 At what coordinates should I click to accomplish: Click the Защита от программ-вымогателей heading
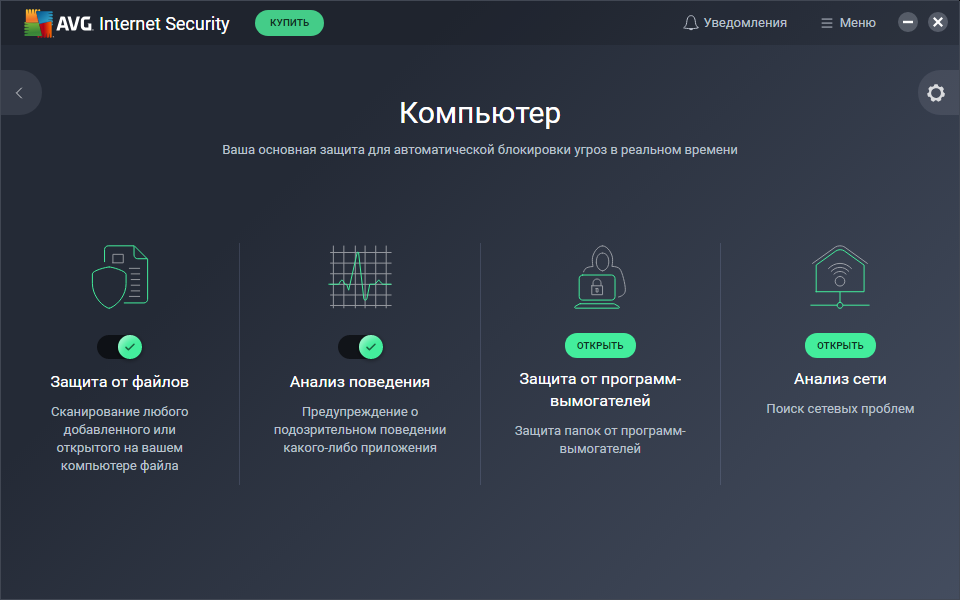[x=600, y=390]
